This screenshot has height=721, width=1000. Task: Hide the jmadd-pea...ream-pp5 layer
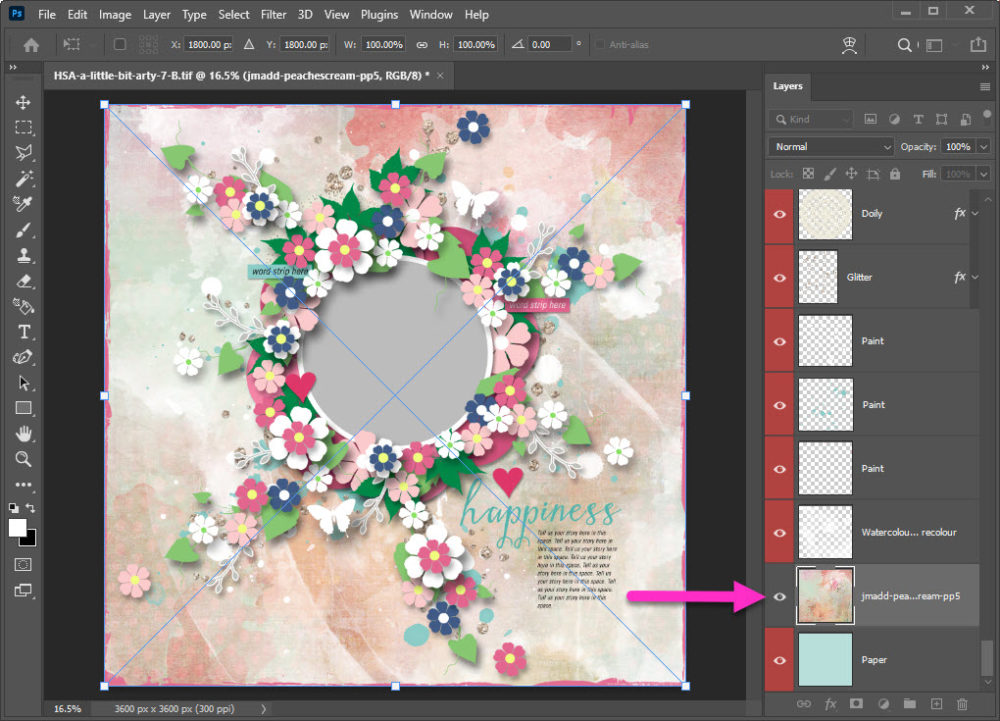tap(779, 597)
